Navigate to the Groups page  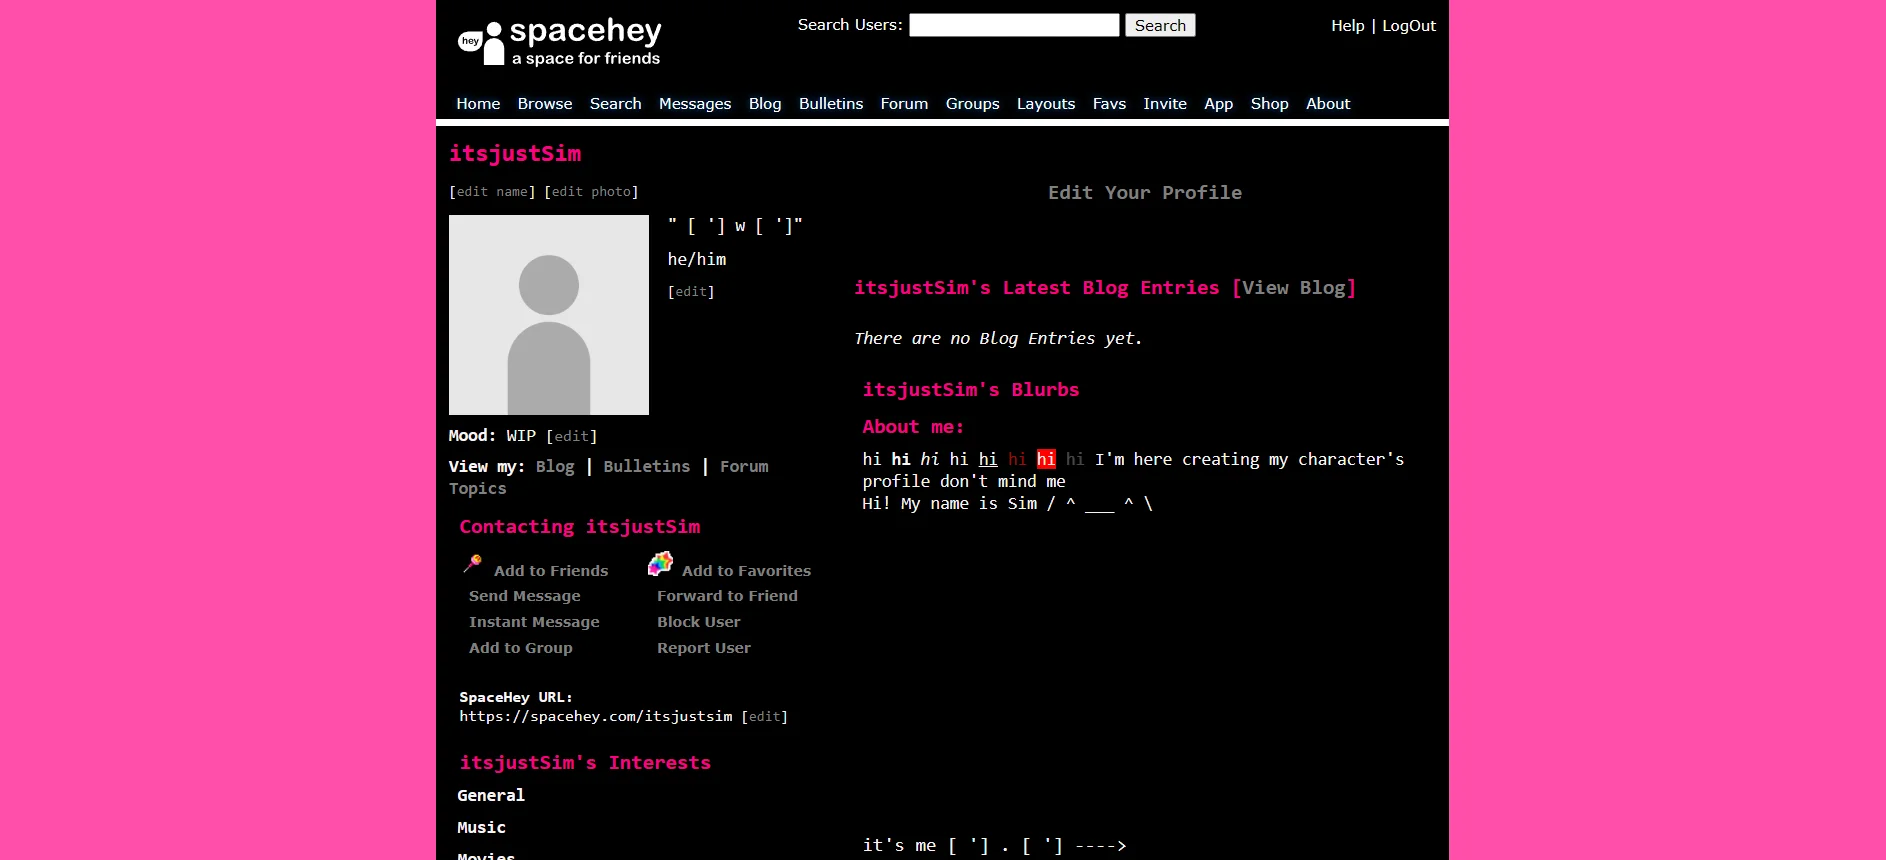tap(972, 104)
